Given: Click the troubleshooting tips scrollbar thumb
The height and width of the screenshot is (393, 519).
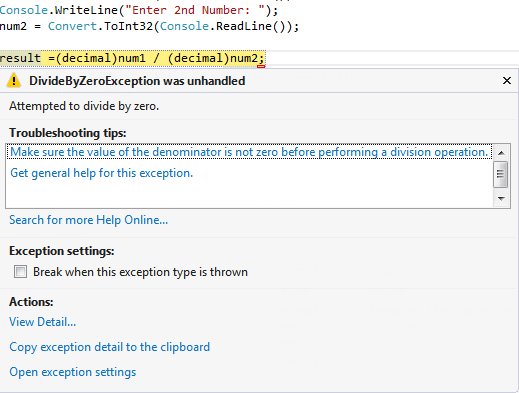Looking at the screenshot, I should 501,174.
